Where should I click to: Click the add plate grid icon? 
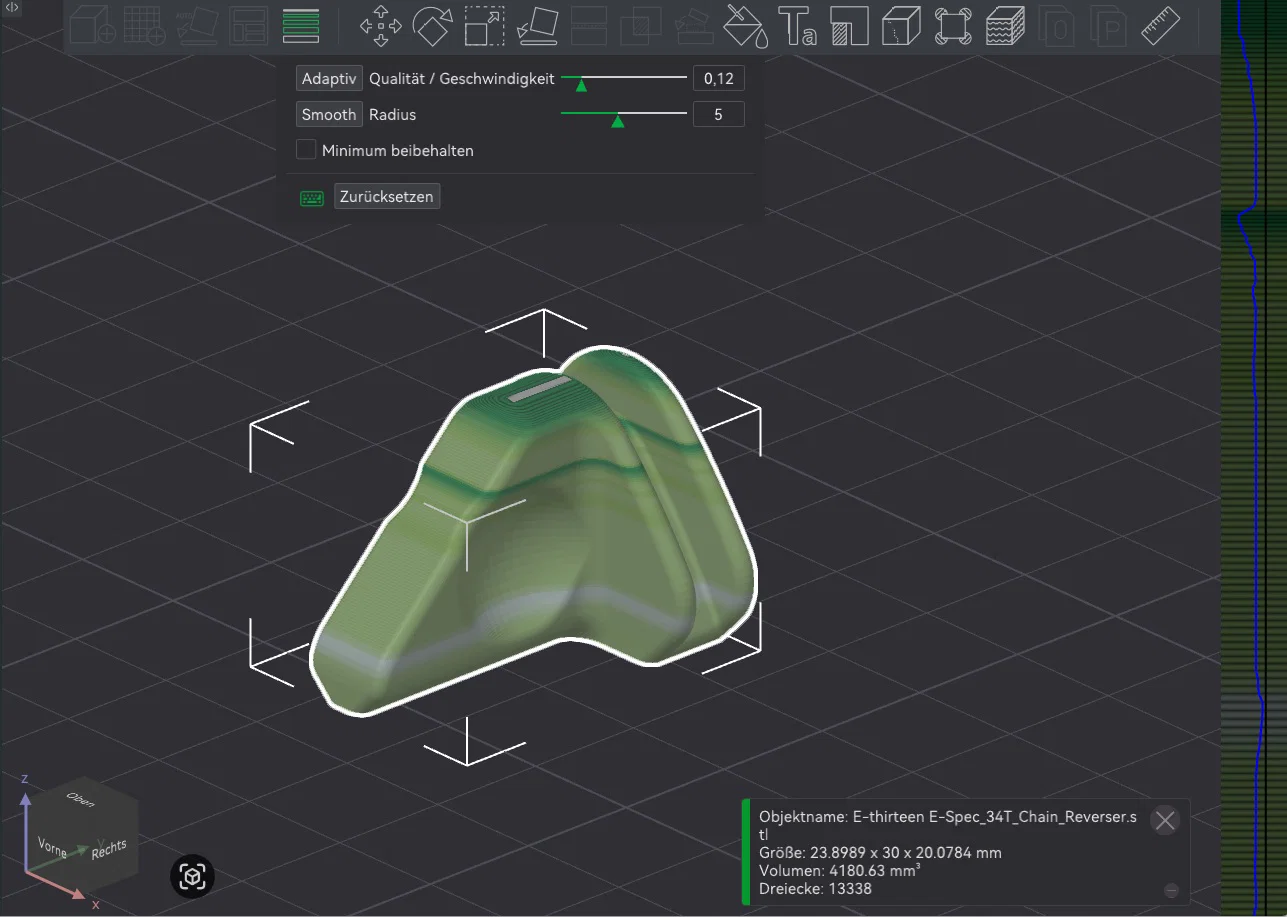(x=144, y=26)
